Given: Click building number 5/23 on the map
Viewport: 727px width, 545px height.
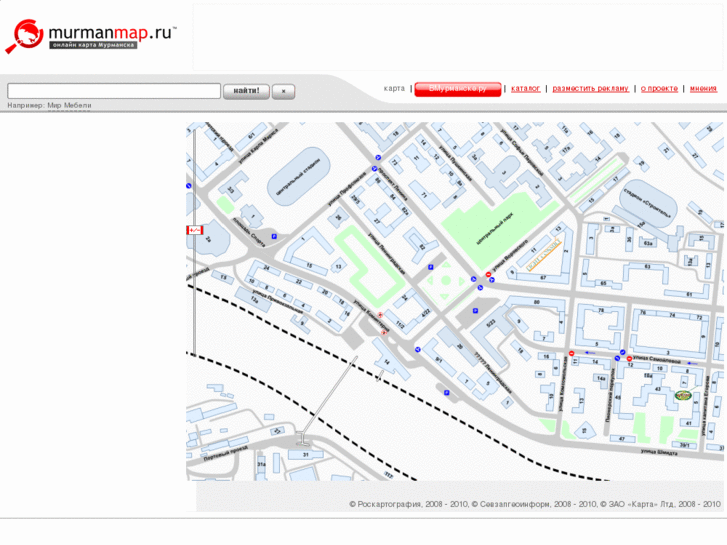Looking at the screenshot, I should click(491, 323).
